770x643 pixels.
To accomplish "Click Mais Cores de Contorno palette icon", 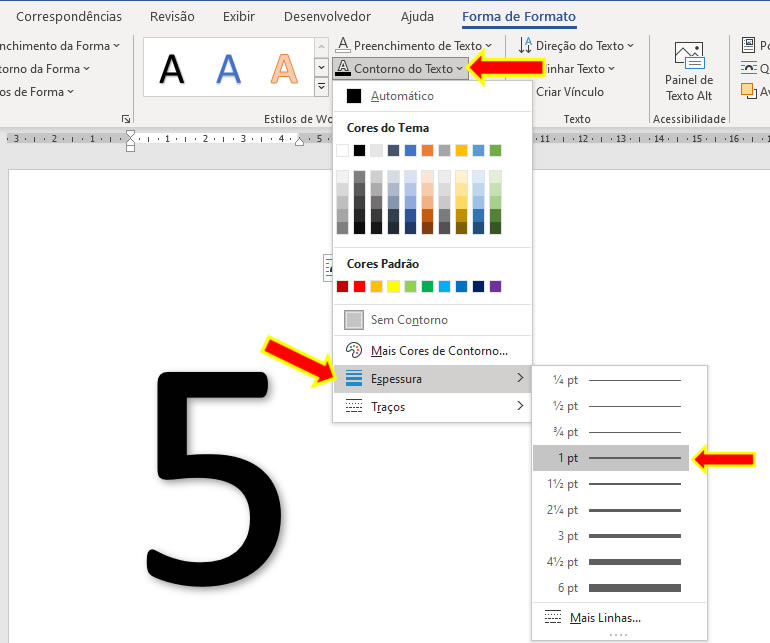I will click(354, 350).
